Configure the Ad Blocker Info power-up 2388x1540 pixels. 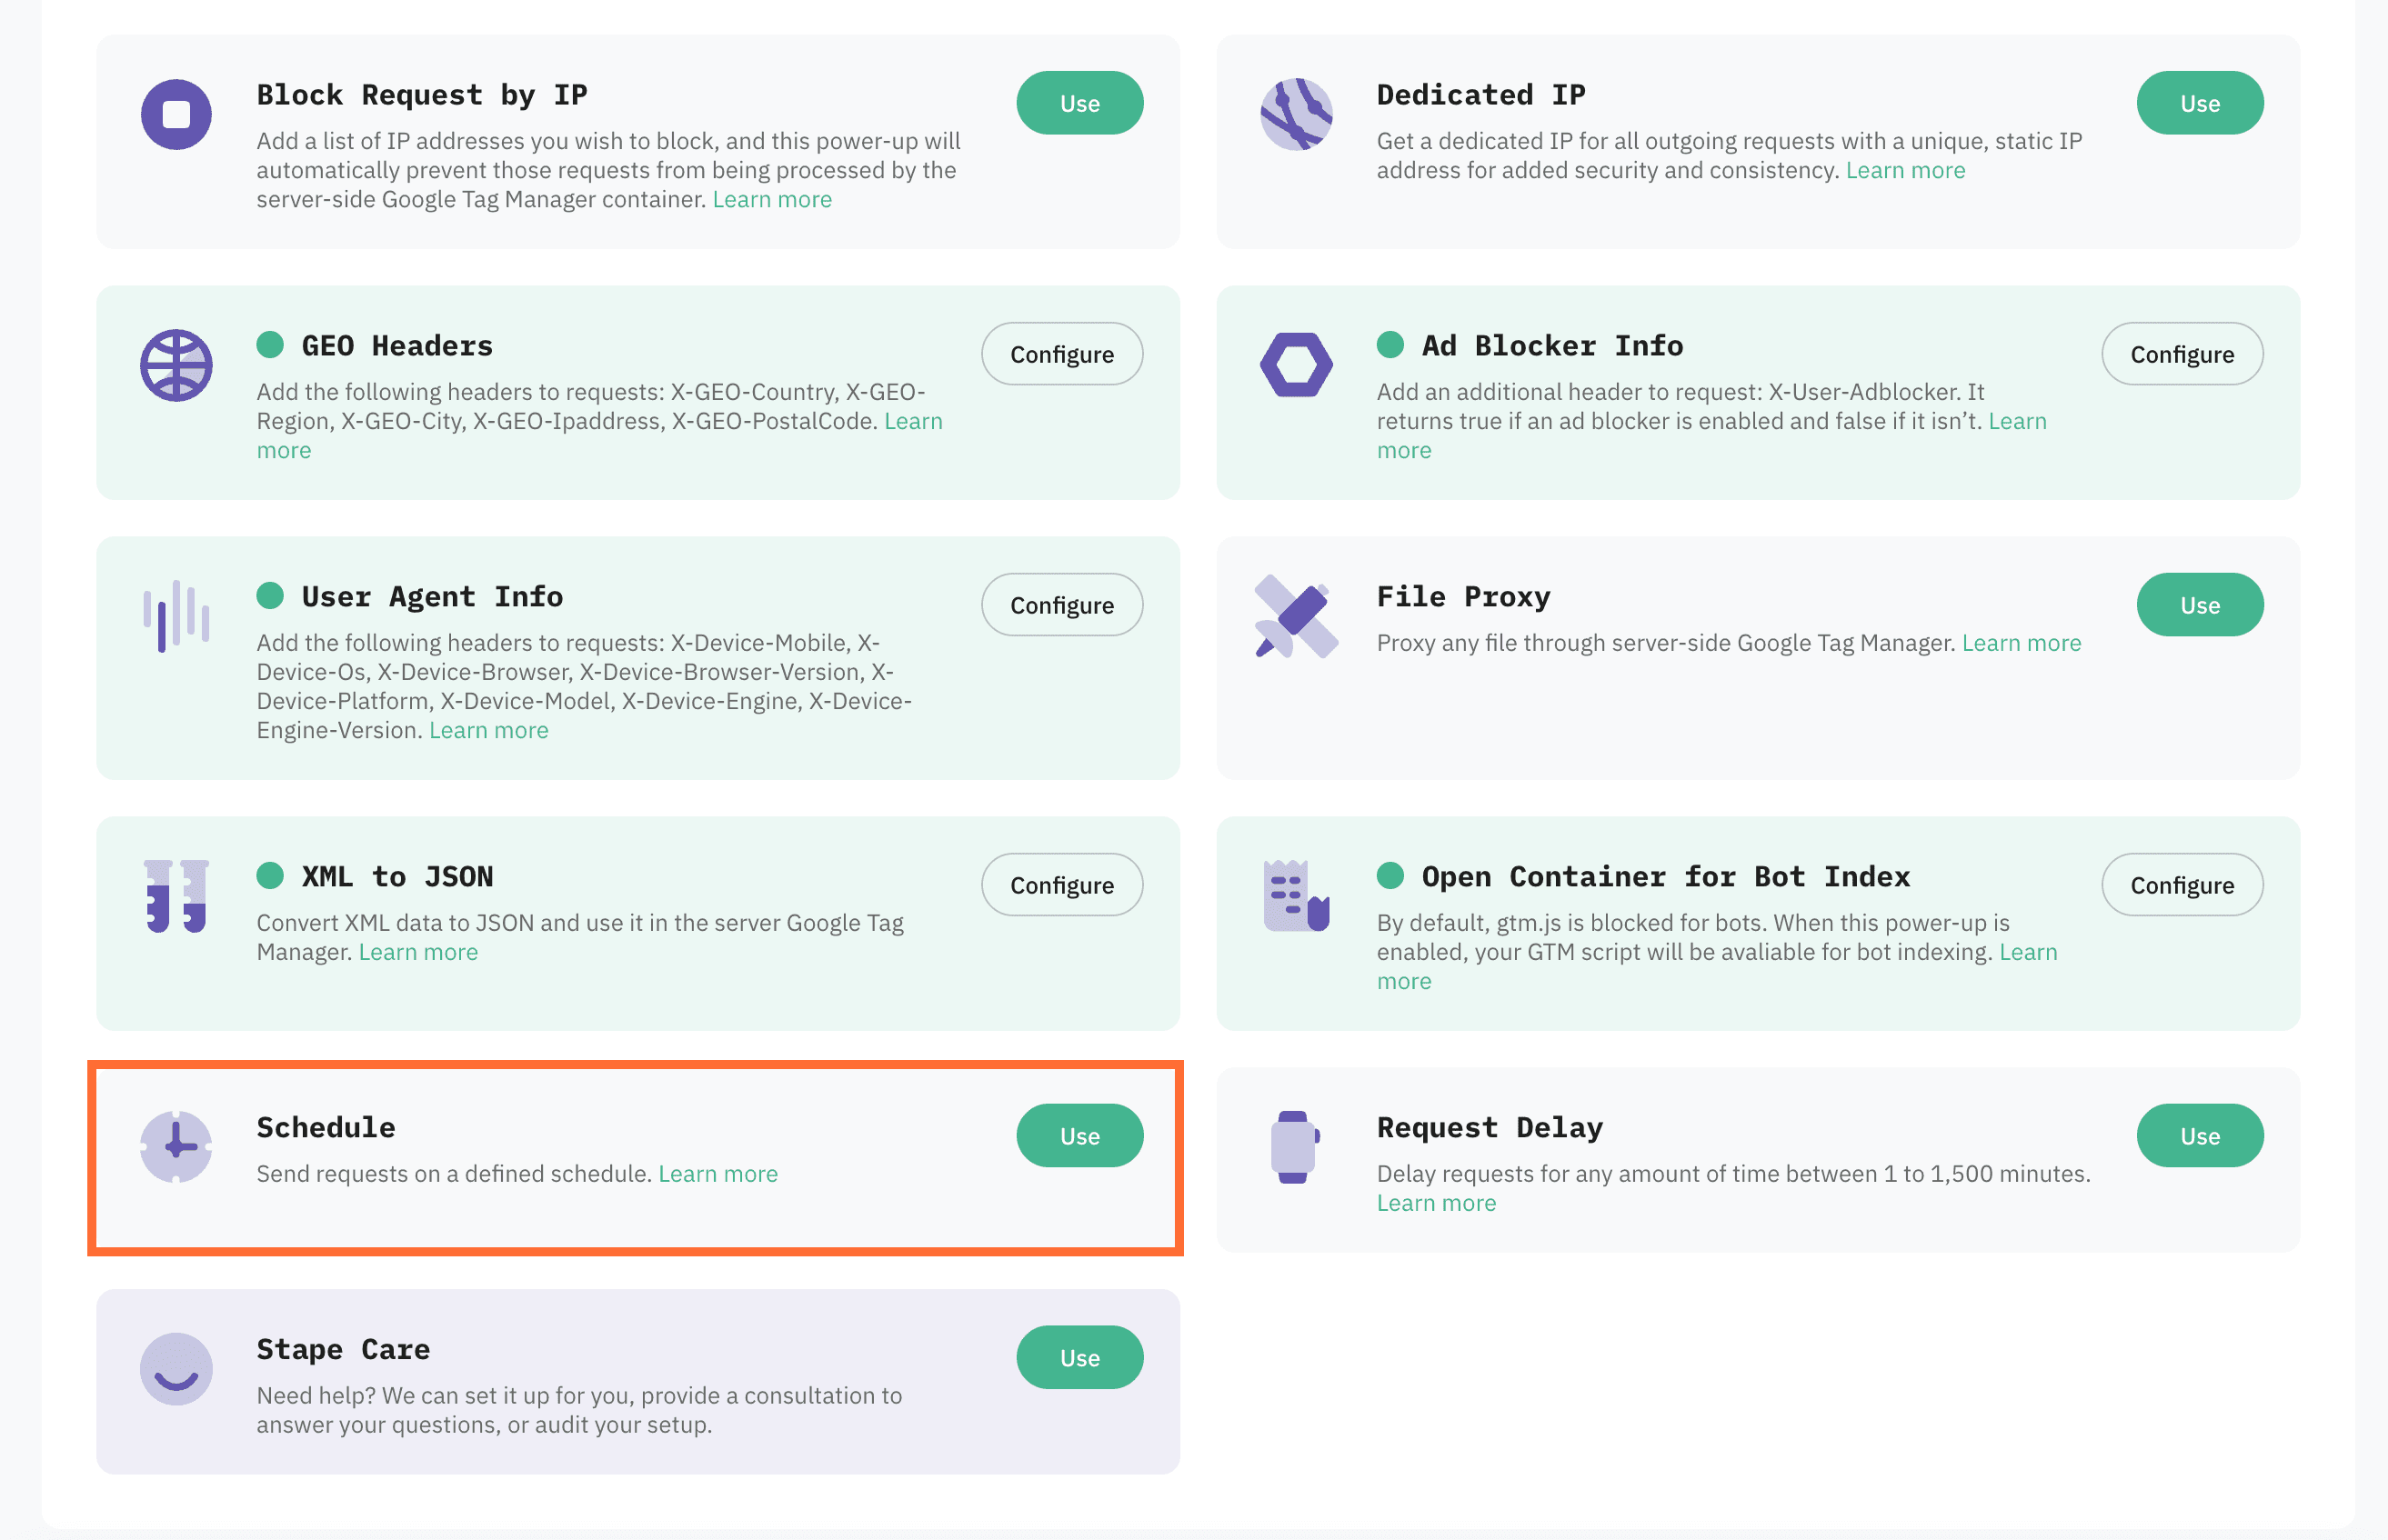pos(2182,353)
